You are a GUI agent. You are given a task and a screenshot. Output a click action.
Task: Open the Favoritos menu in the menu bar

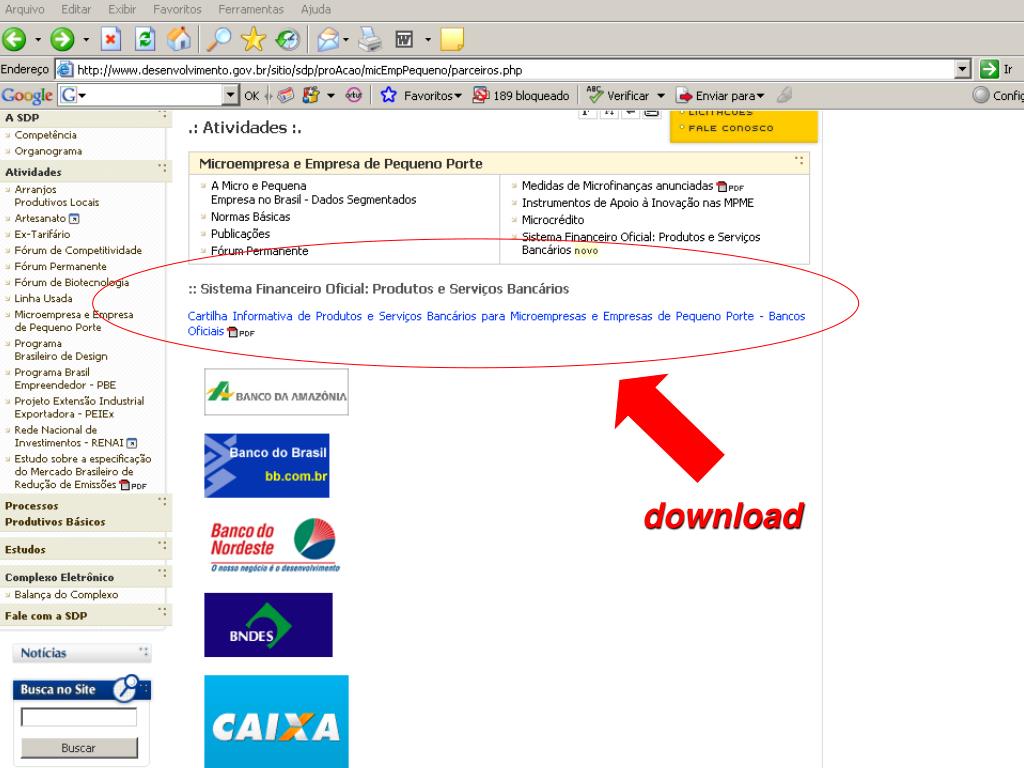coord(177,9)
